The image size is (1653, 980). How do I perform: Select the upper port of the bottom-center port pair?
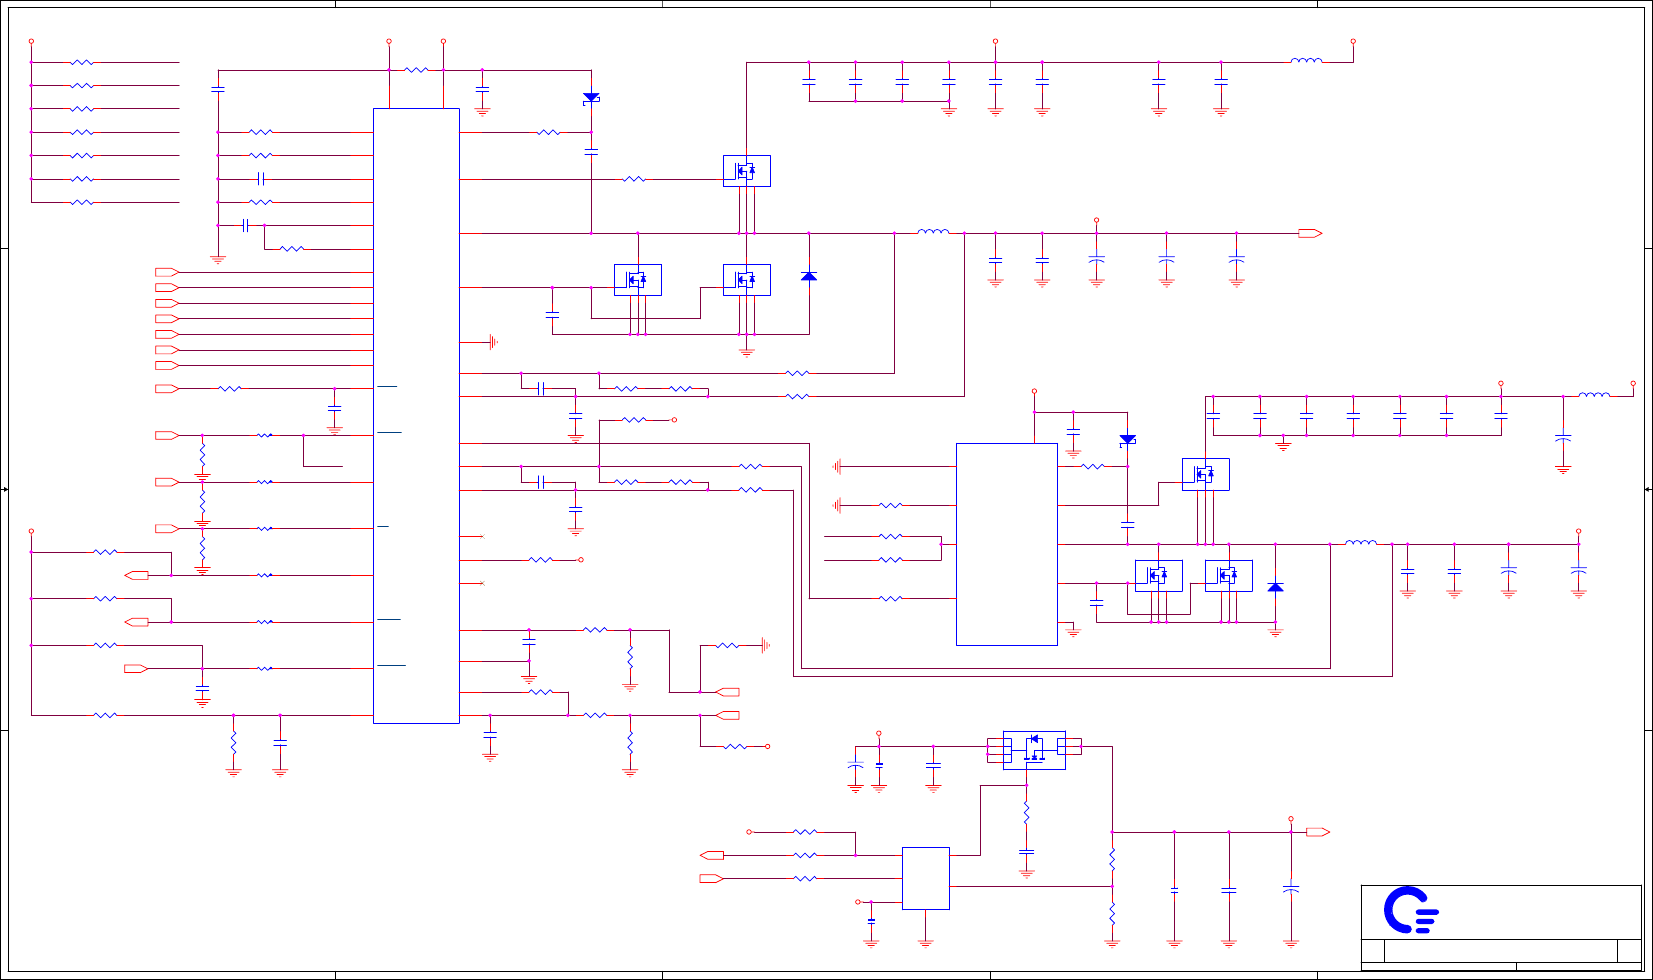(x=711, y=855)
